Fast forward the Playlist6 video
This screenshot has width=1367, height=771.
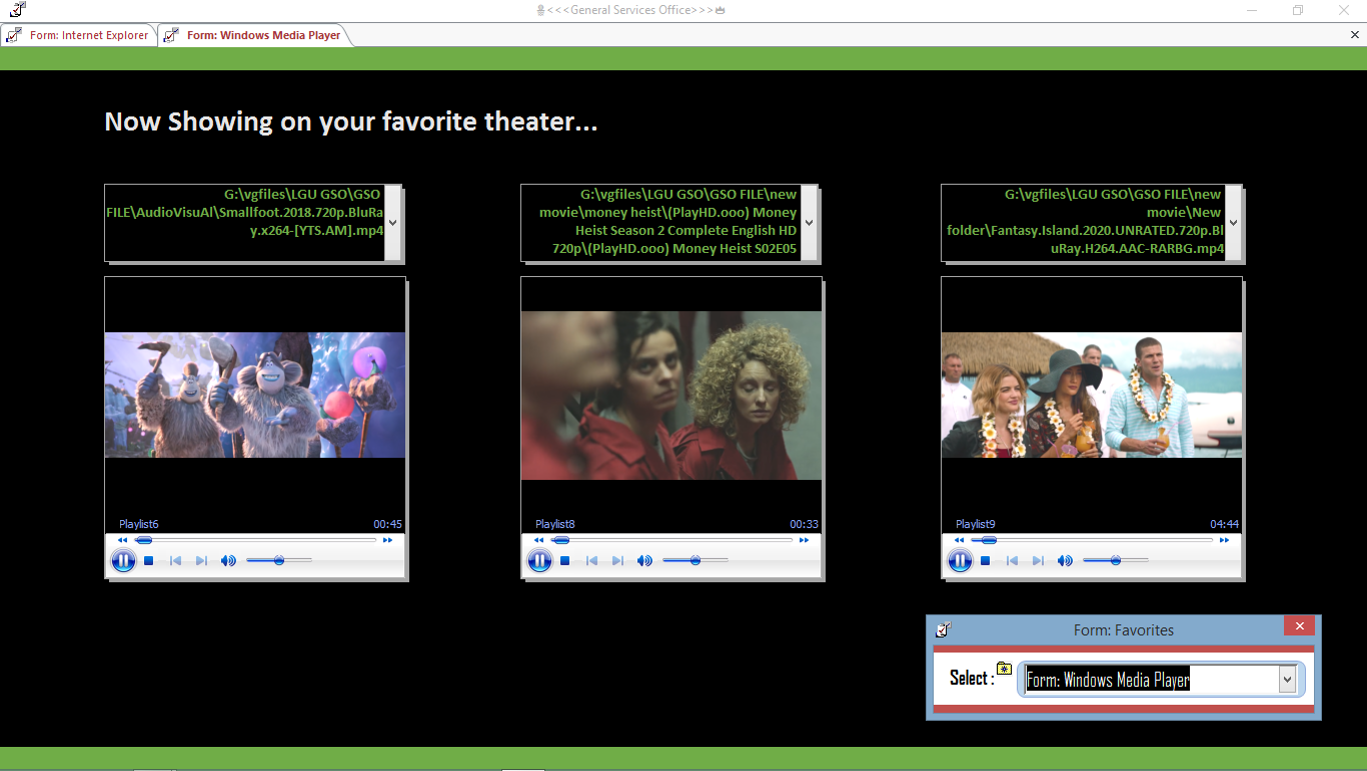click(388, 540)
